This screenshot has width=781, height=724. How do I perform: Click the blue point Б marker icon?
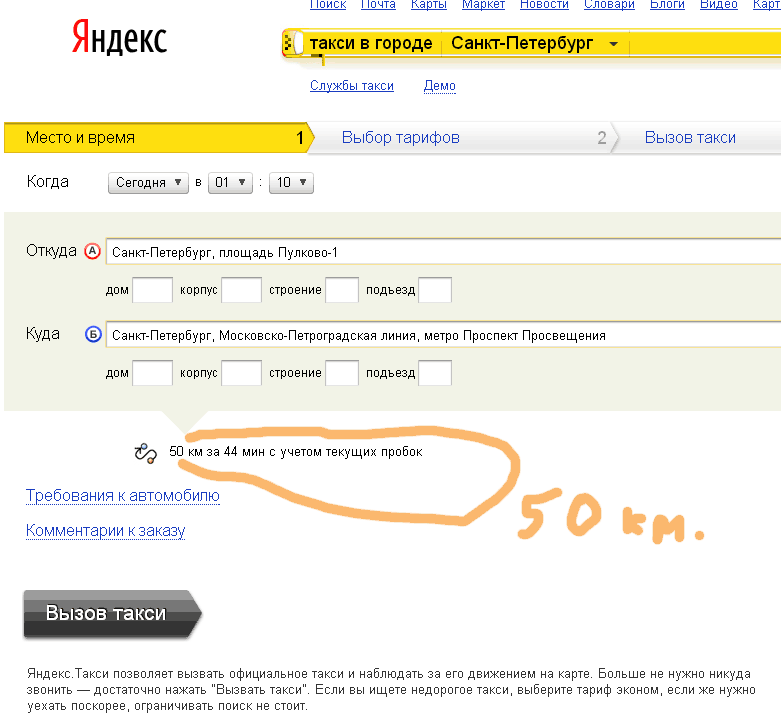pos(93,334)
